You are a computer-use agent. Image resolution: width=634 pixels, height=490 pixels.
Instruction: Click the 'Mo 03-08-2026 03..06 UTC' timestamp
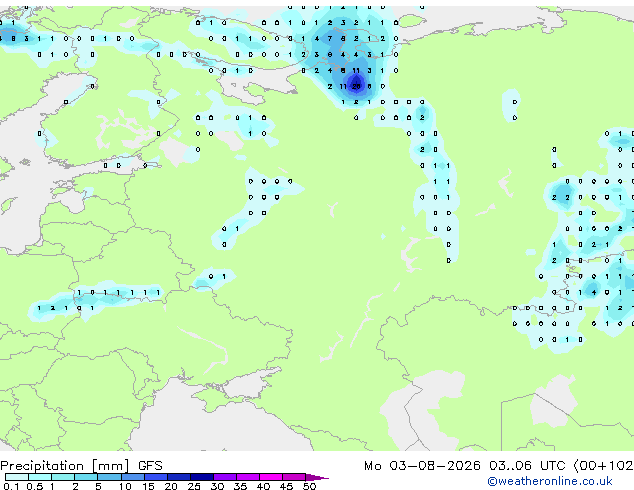pyautogui.click(x=464, y=466)
